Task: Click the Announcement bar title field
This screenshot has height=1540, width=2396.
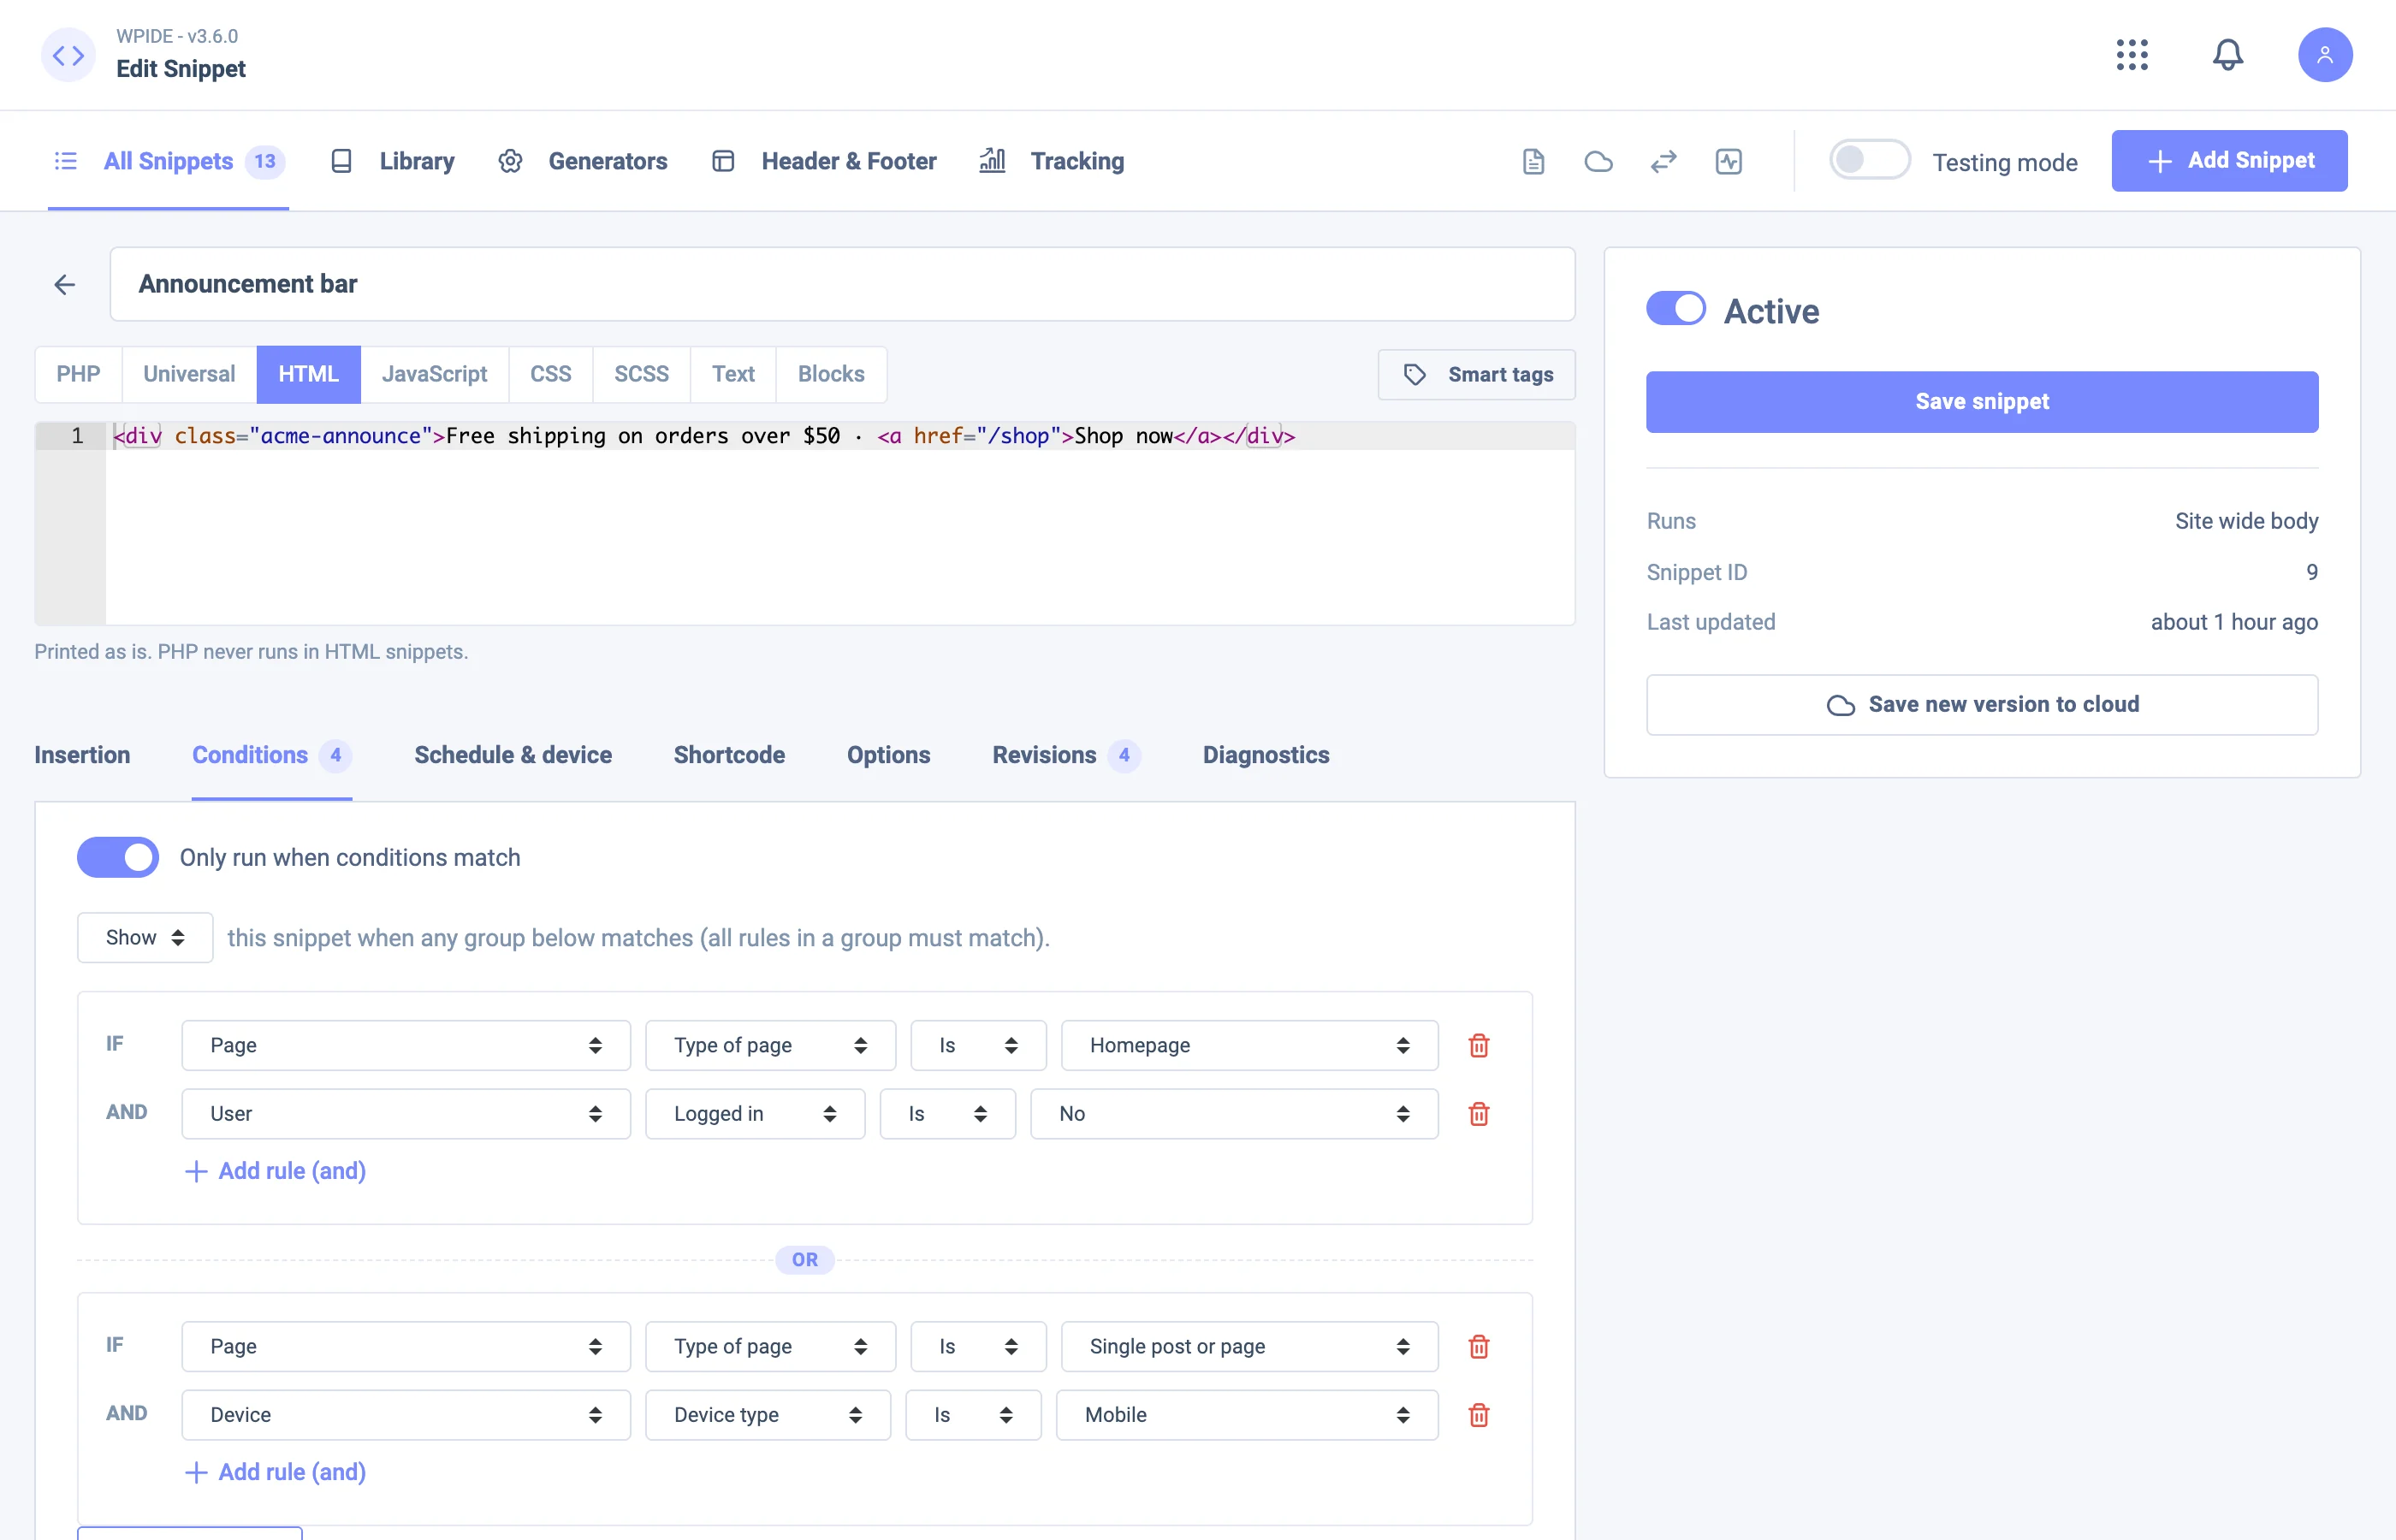Action: (842, 284)
